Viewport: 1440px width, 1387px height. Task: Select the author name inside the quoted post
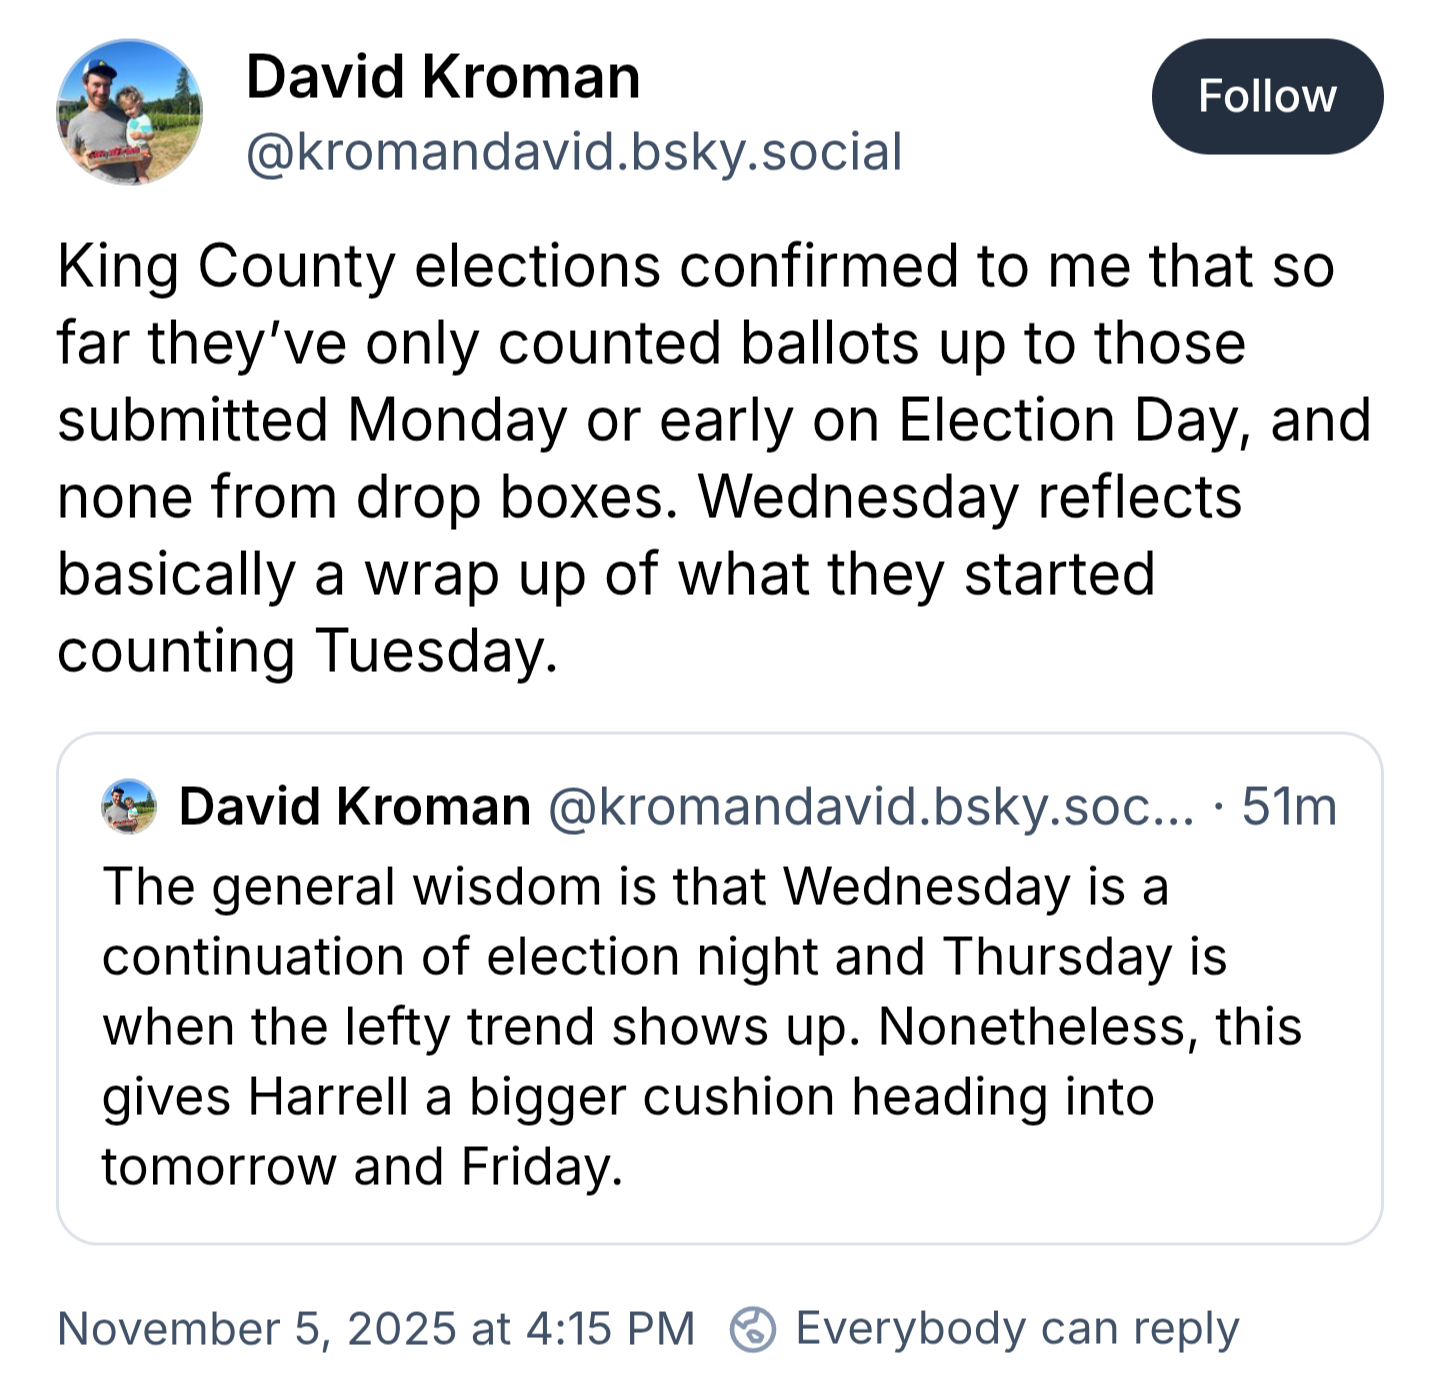click(x=355, y=807)
